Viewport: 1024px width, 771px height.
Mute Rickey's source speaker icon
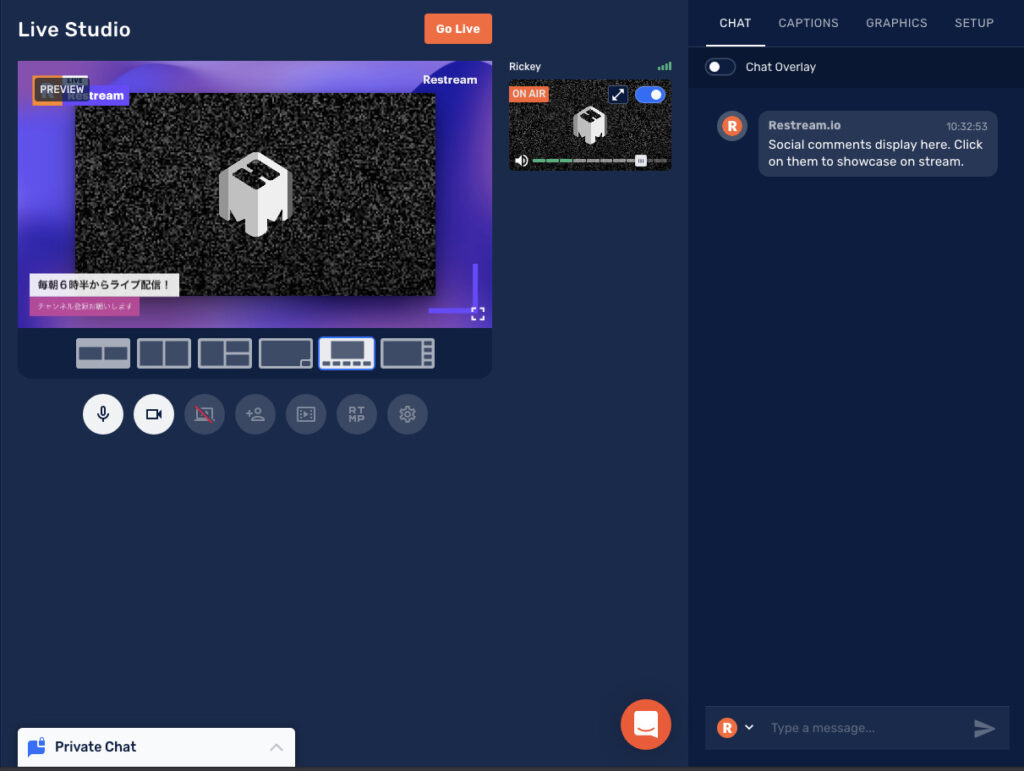coord(521,161)
